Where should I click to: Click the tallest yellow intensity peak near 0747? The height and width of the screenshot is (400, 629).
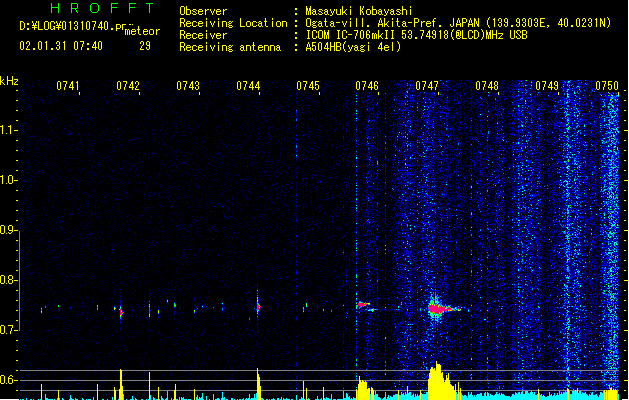click(438, 381)
